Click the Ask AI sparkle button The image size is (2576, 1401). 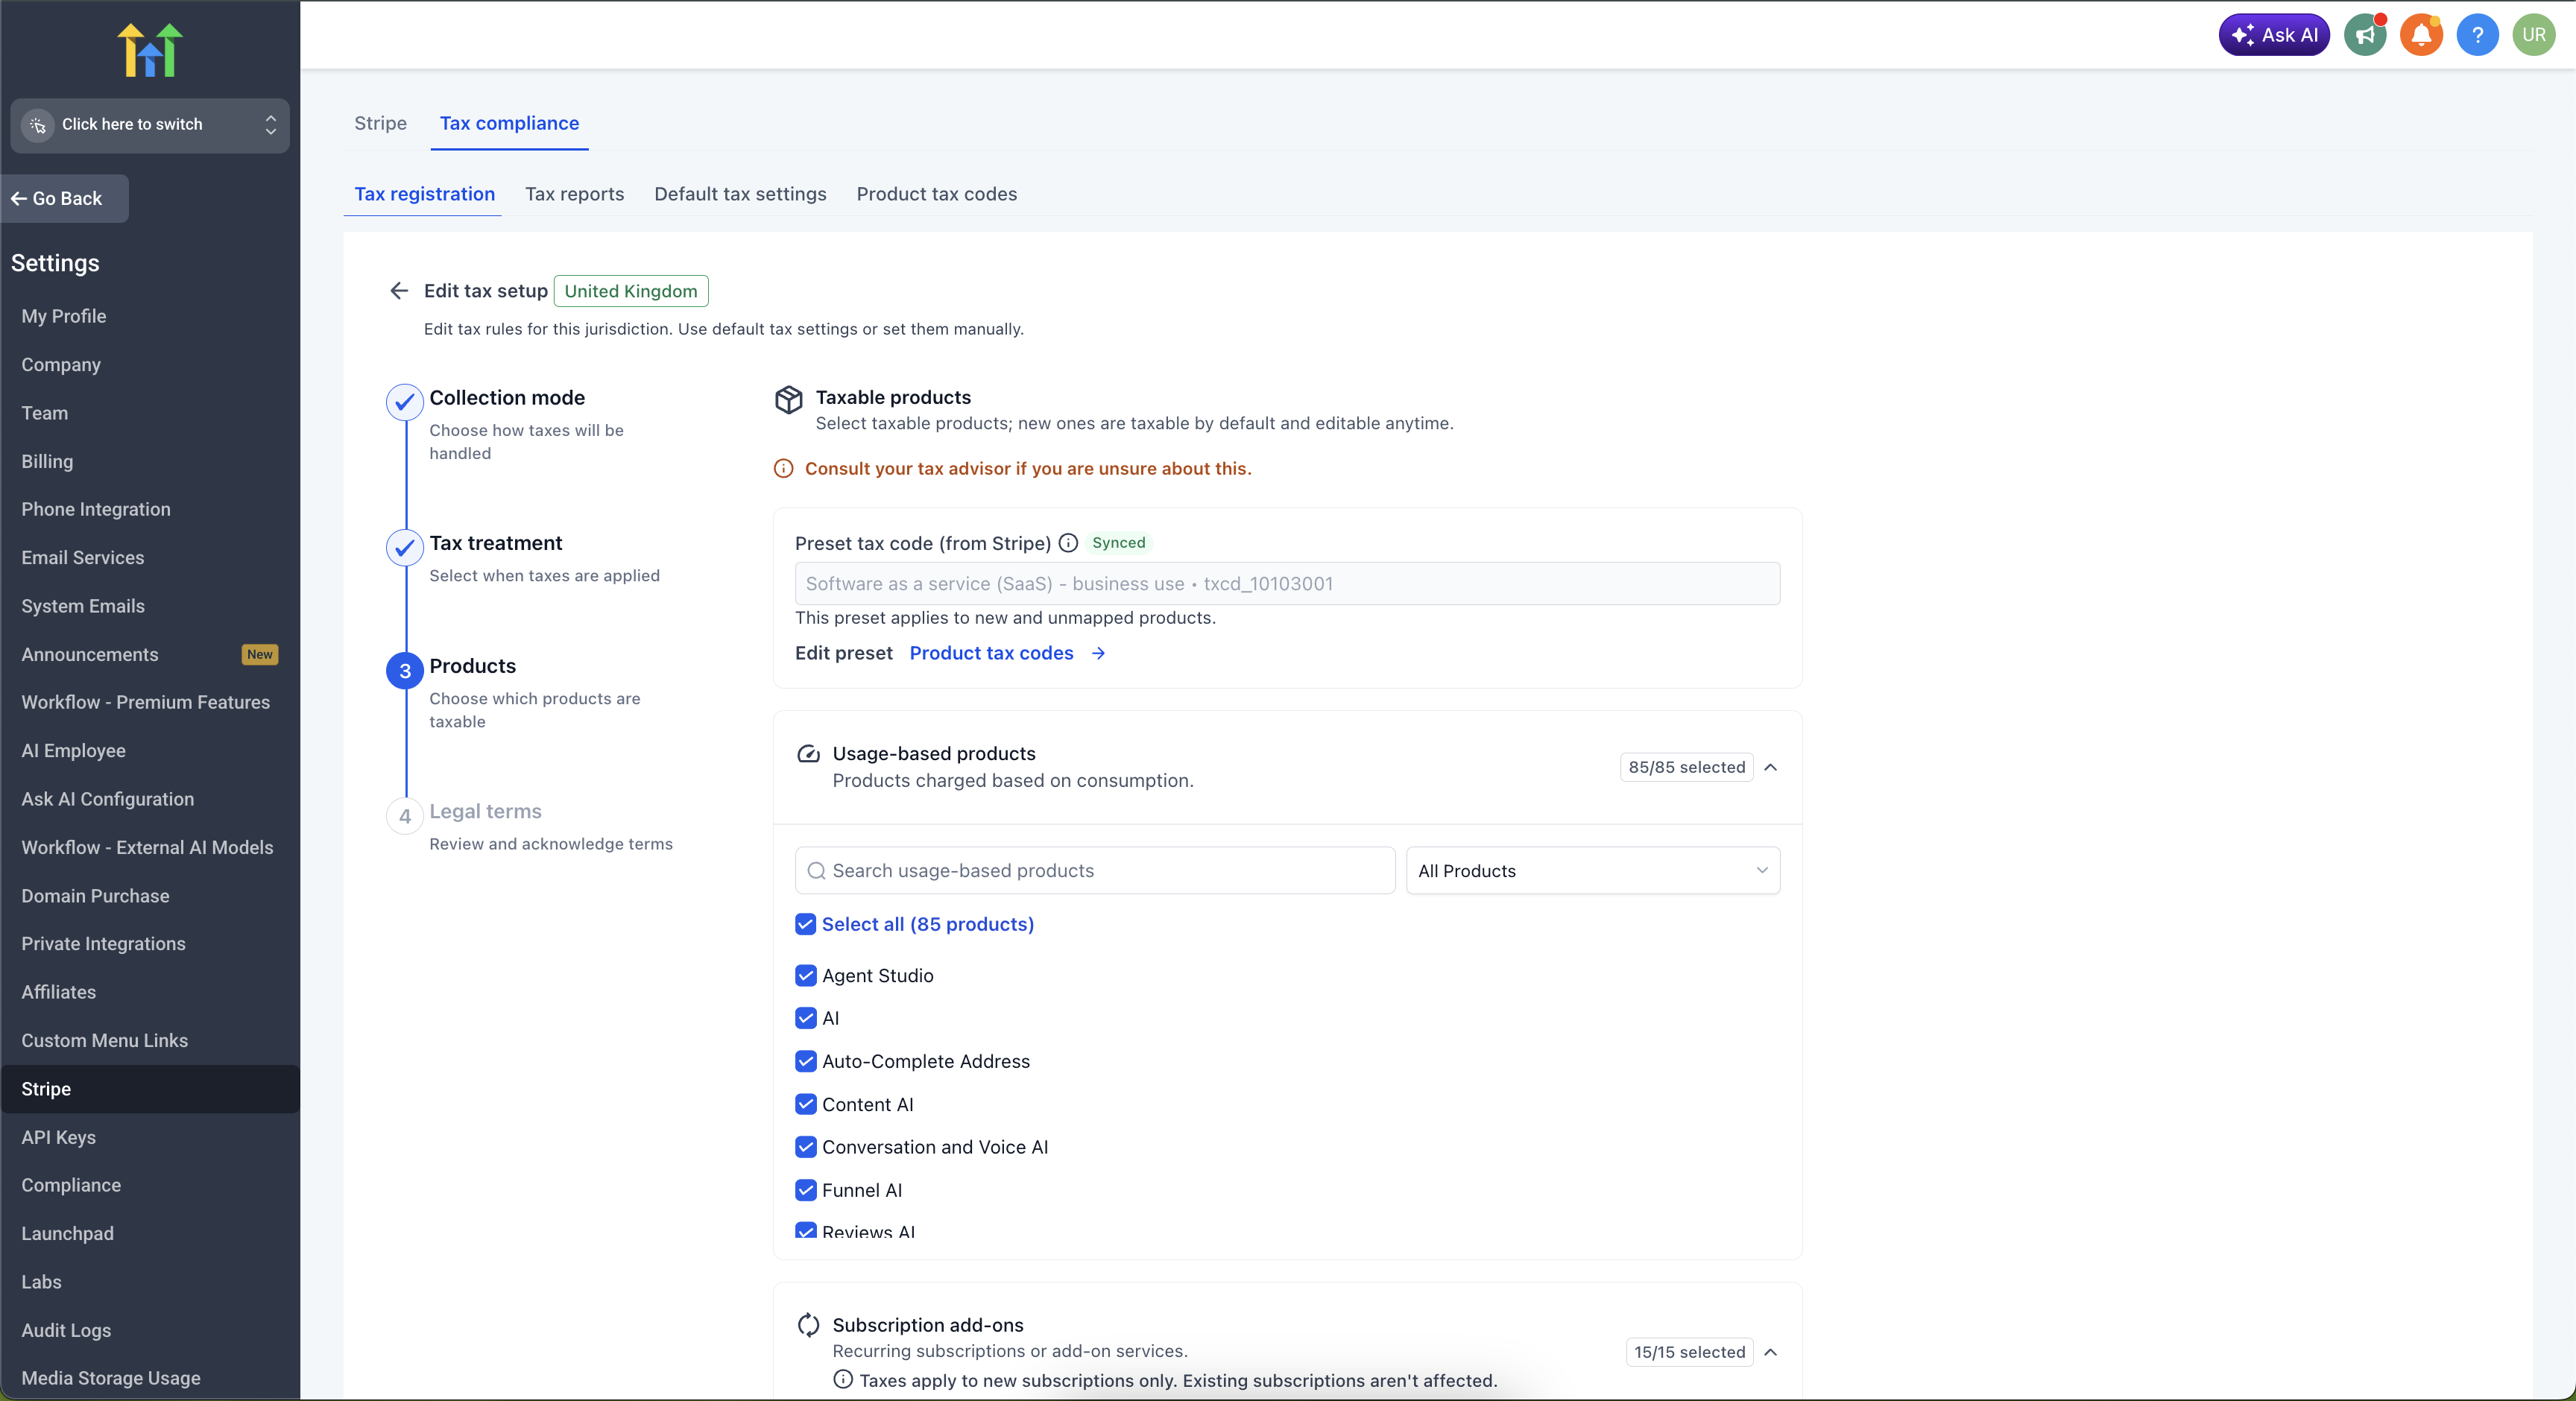[x=2273, y=35]
